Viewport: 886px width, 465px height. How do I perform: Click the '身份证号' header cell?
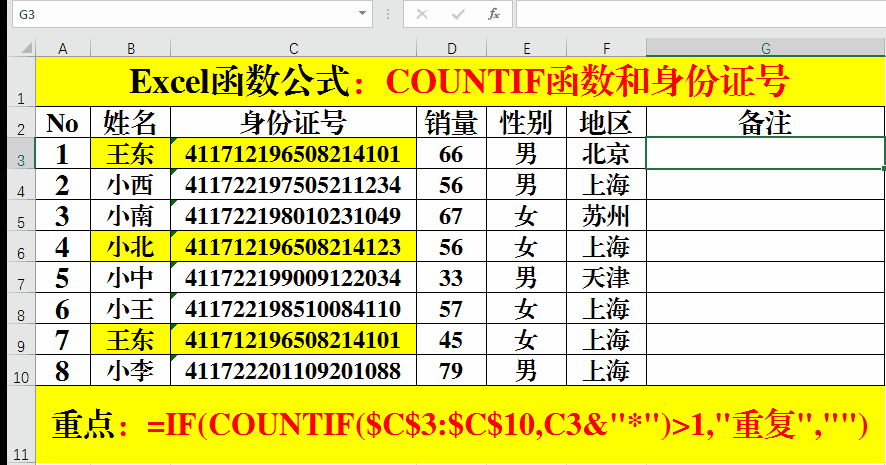(x=293, y=122)
